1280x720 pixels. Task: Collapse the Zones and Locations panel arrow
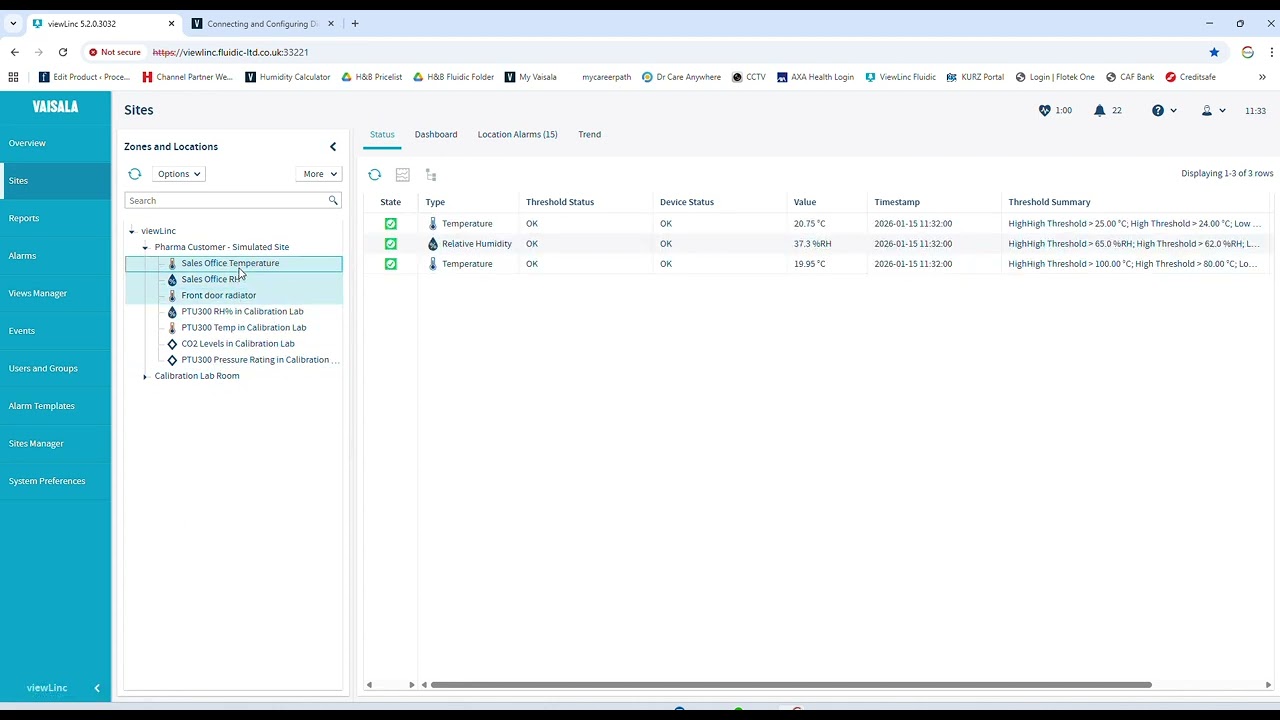(x=333, y=147)
